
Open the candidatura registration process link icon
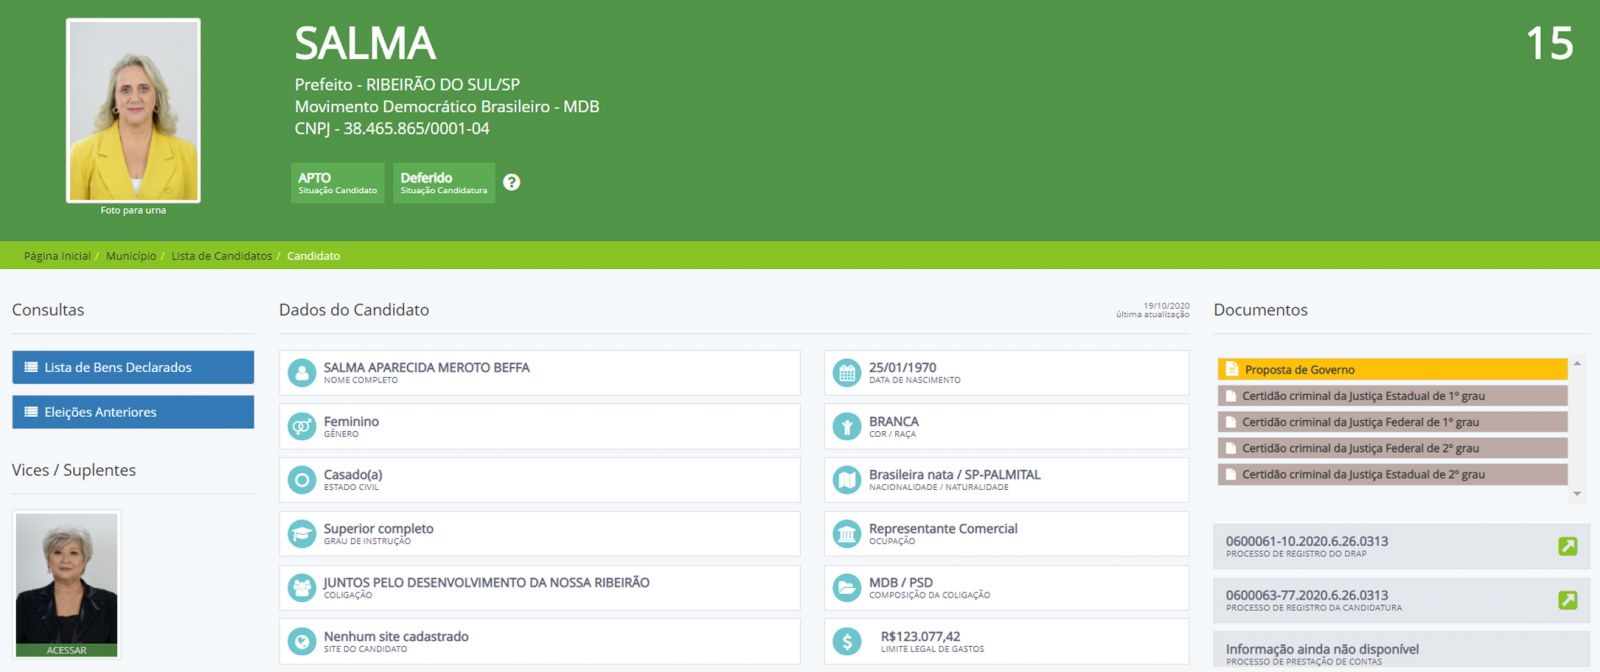click(x=1567, y=600)
